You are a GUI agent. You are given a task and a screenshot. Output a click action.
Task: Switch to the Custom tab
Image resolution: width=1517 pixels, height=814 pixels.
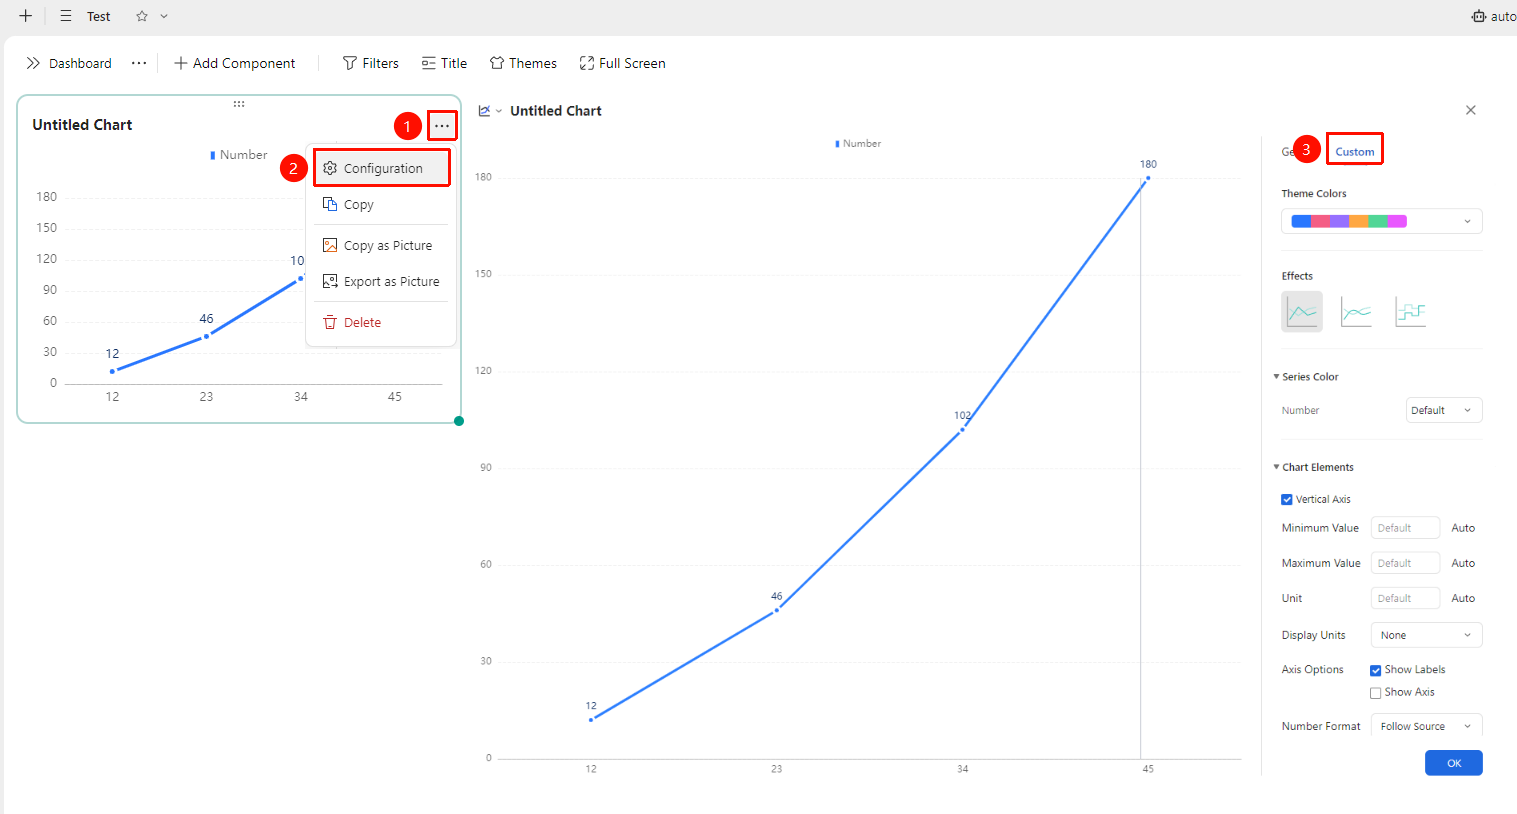pyautogui.click(x=1355, y=152)
